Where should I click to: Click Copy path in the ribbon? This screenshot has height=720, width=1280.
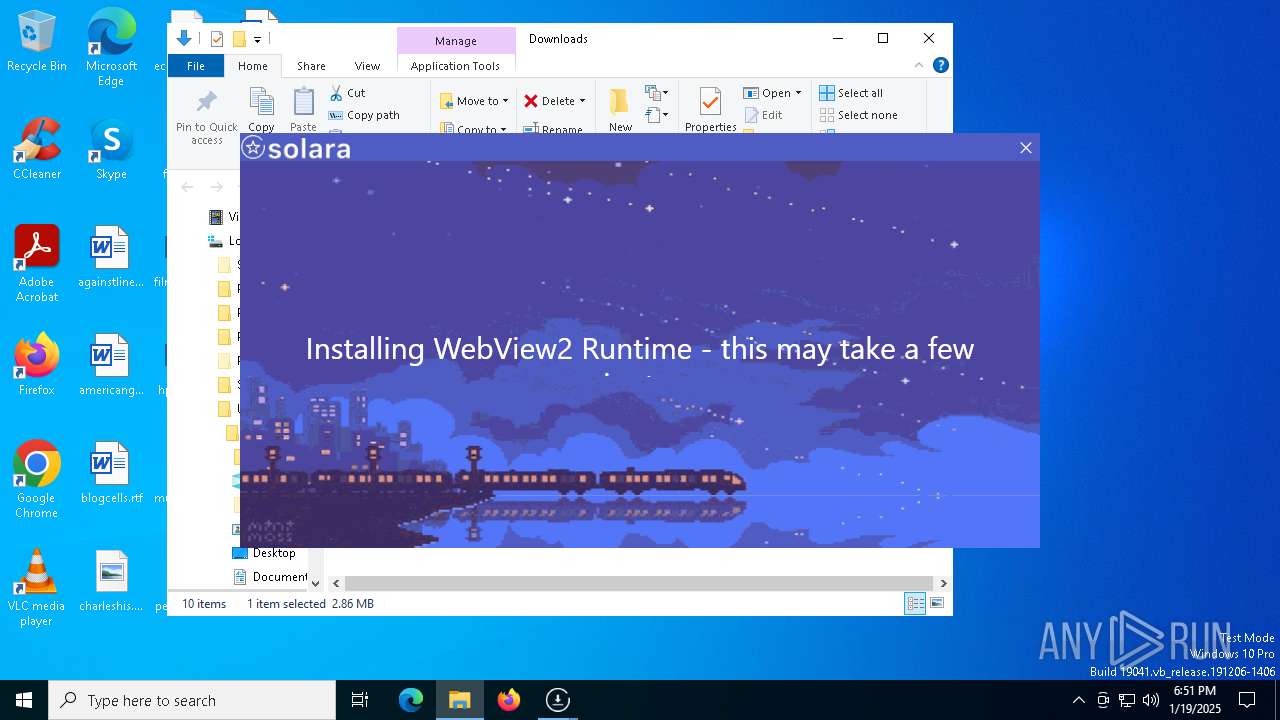coord(364,115)
